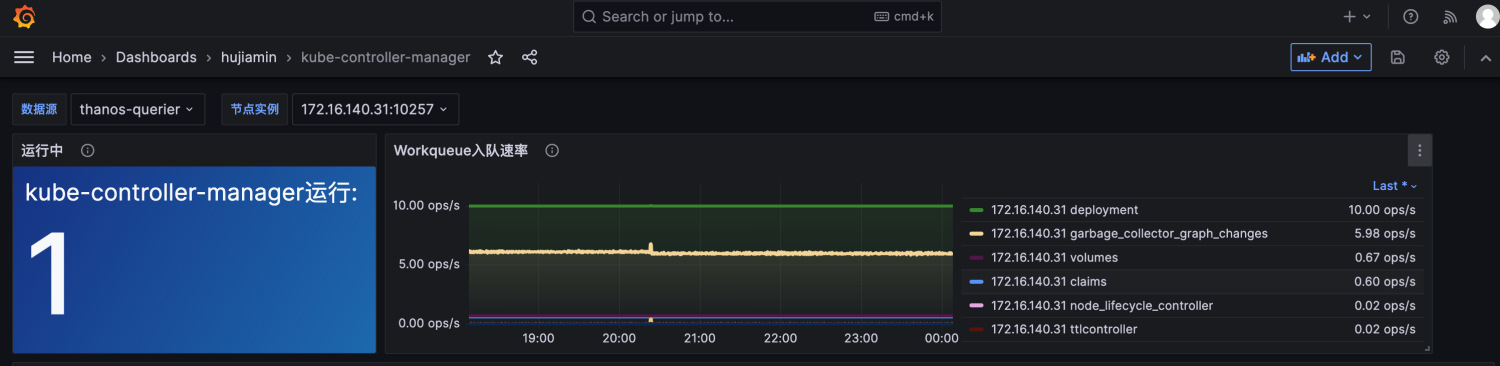Image resolution: width=1500 pixels, height=366 pixels.
Task: Click yellow garbage_collector color swatch
Action: click(977, 234)
